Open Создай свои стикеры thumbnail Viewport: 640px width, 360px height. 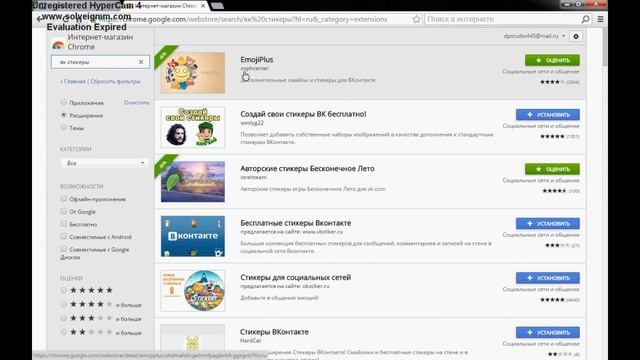[193, 127]
